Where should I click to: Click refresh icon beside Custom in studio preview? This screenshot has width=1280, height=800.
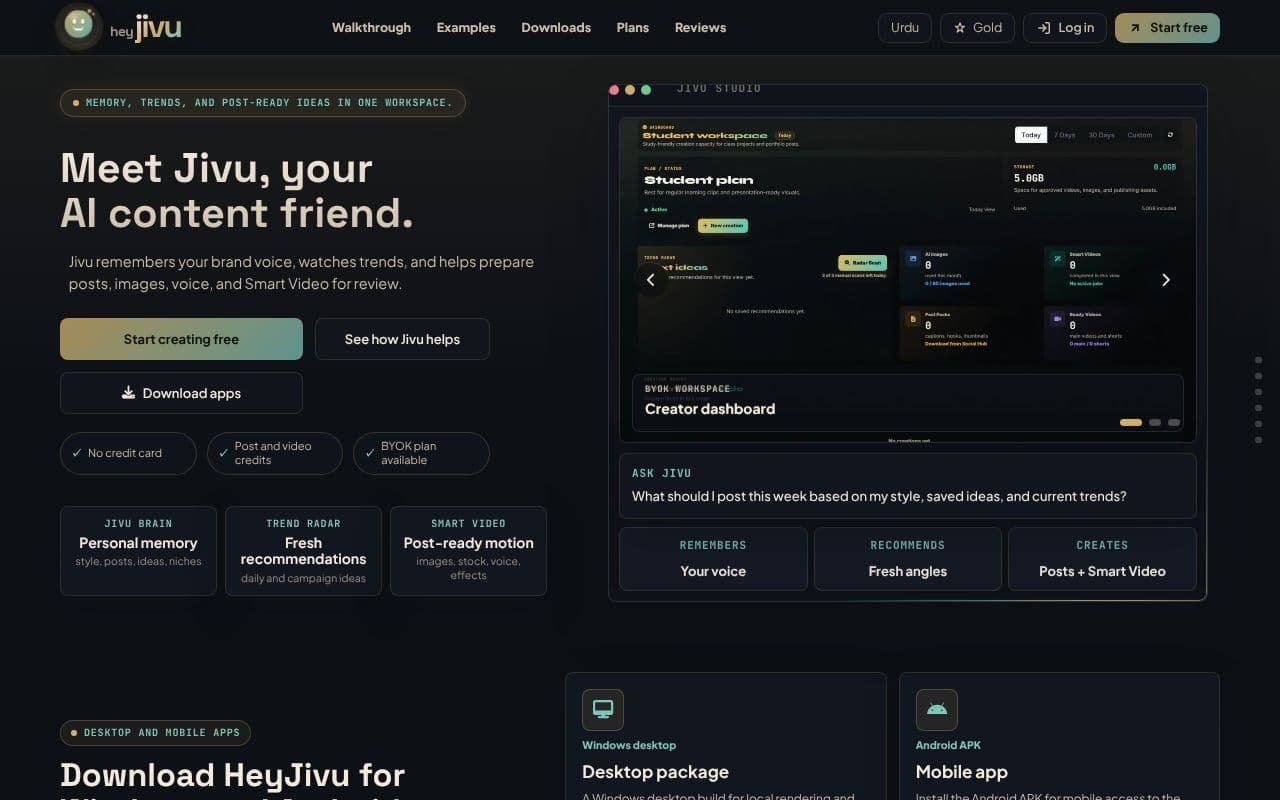click(1170, 135)
